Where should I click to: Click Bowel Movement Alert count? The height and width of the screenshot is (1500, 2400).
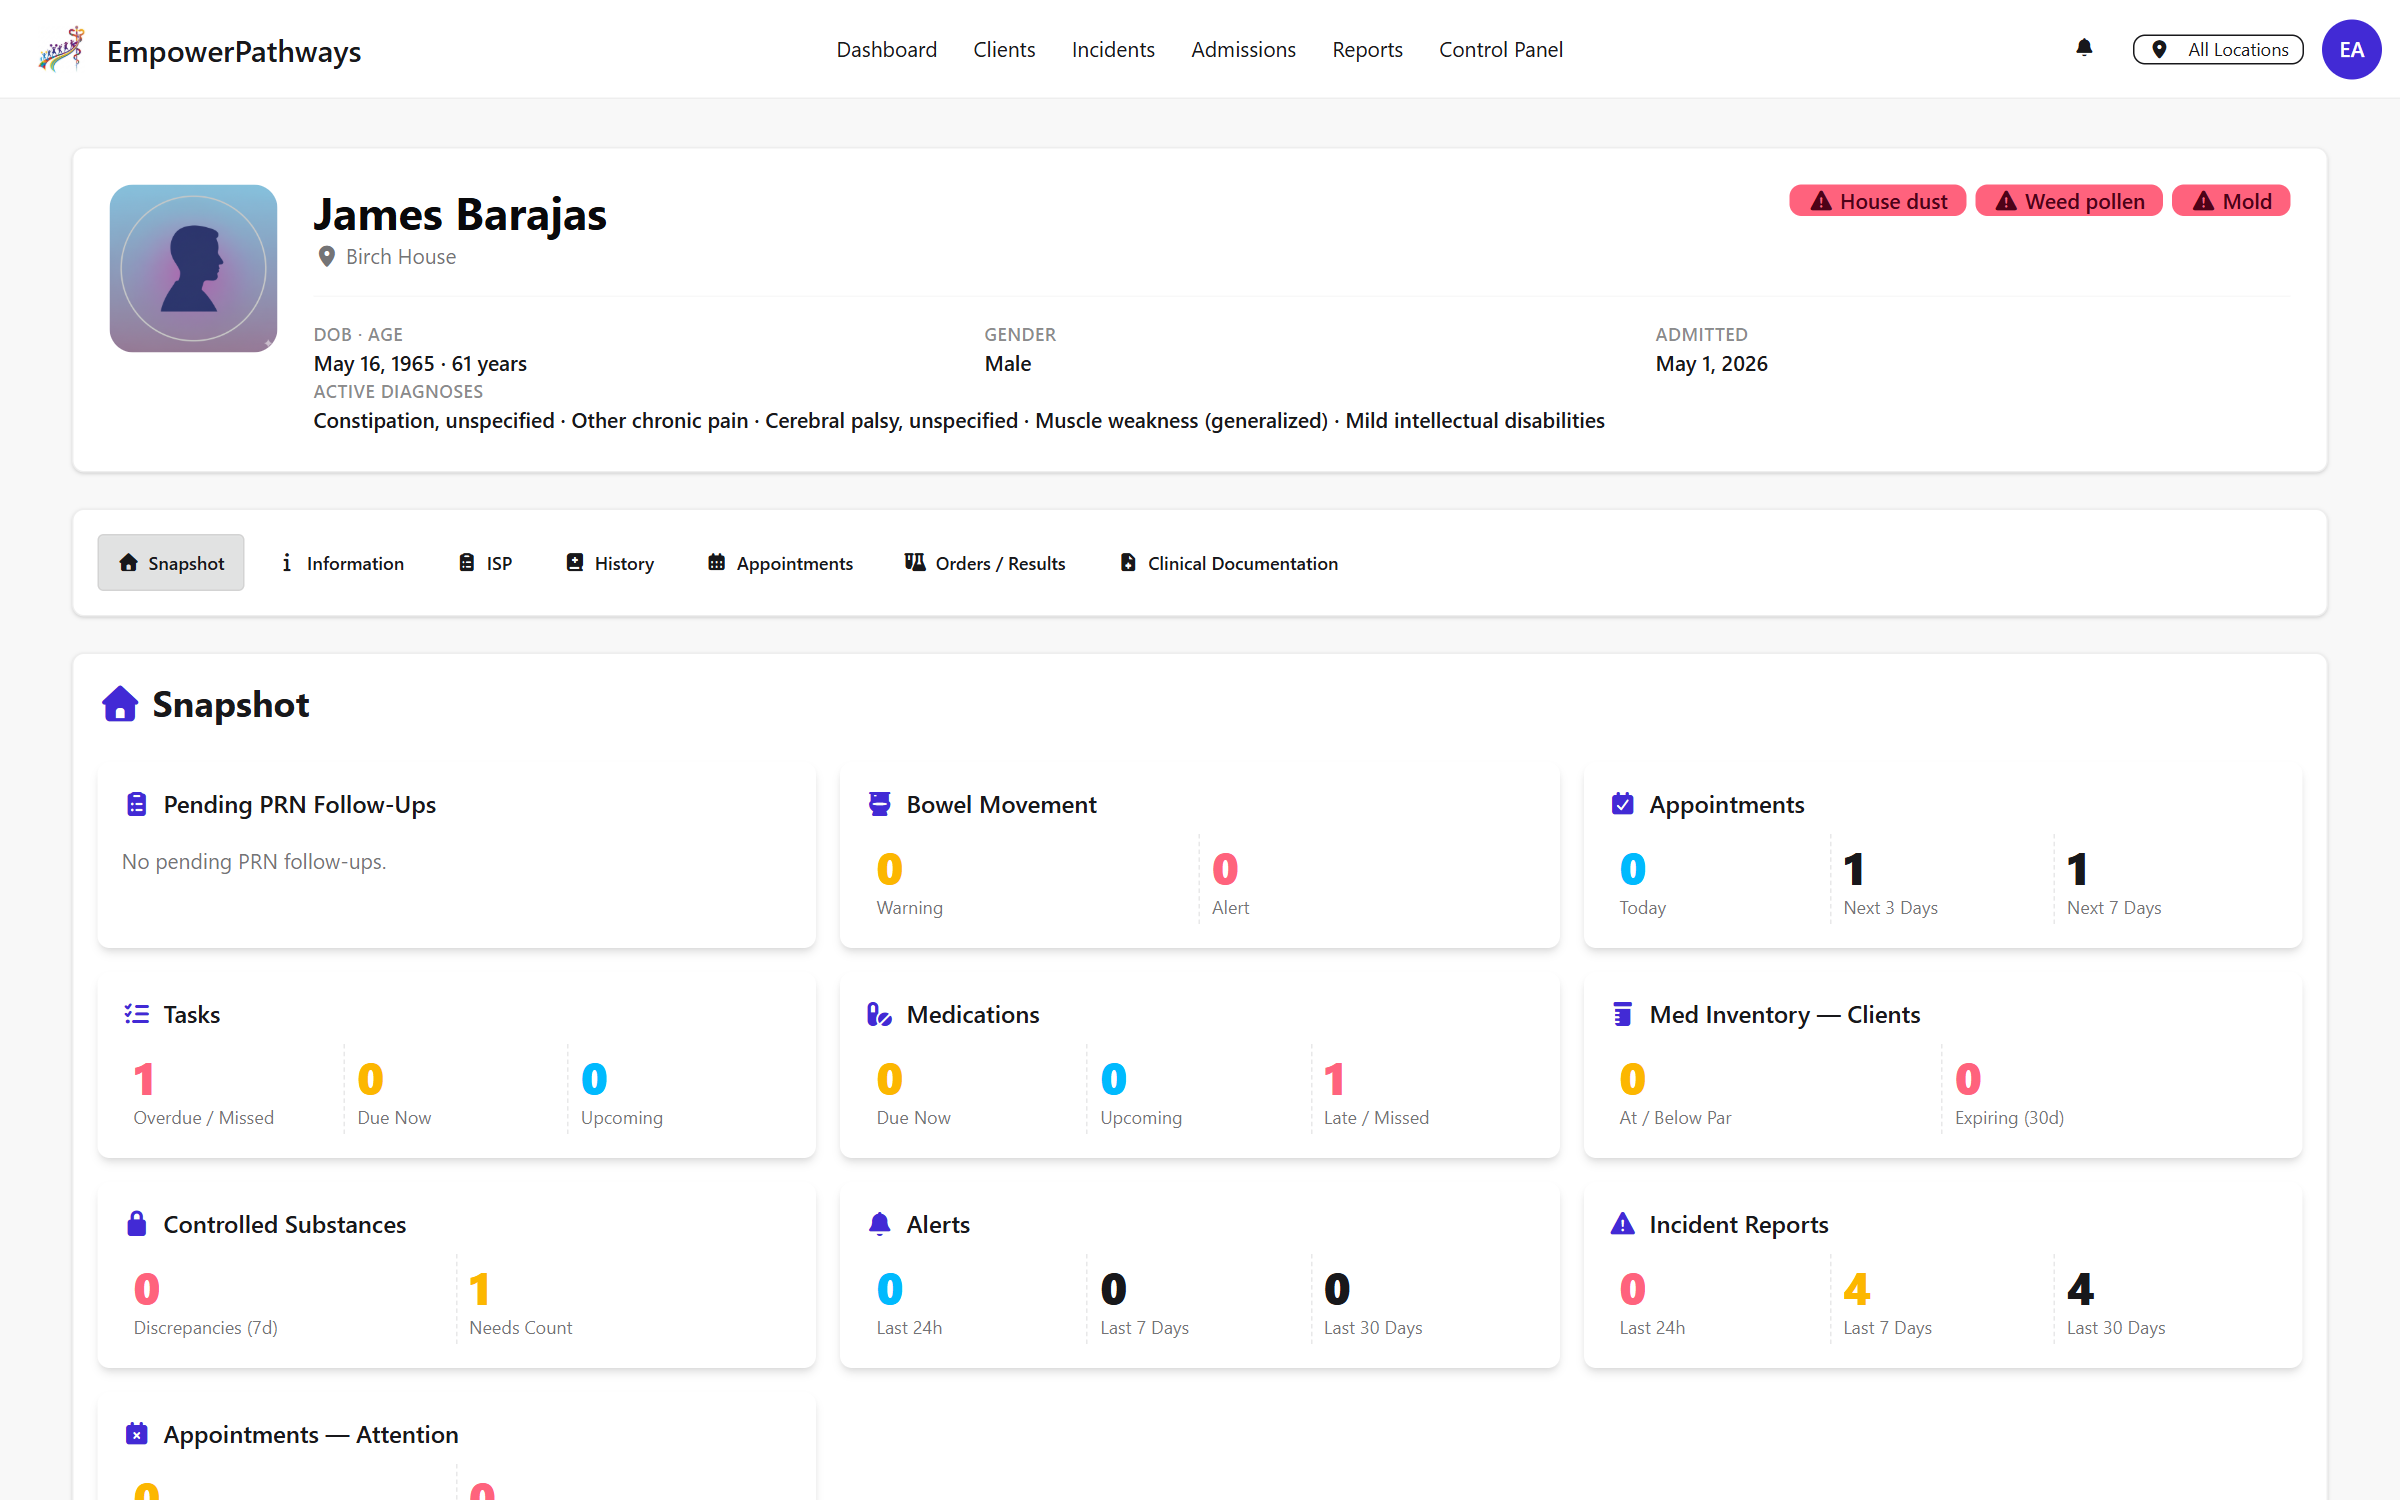[x=1225, y=870]
